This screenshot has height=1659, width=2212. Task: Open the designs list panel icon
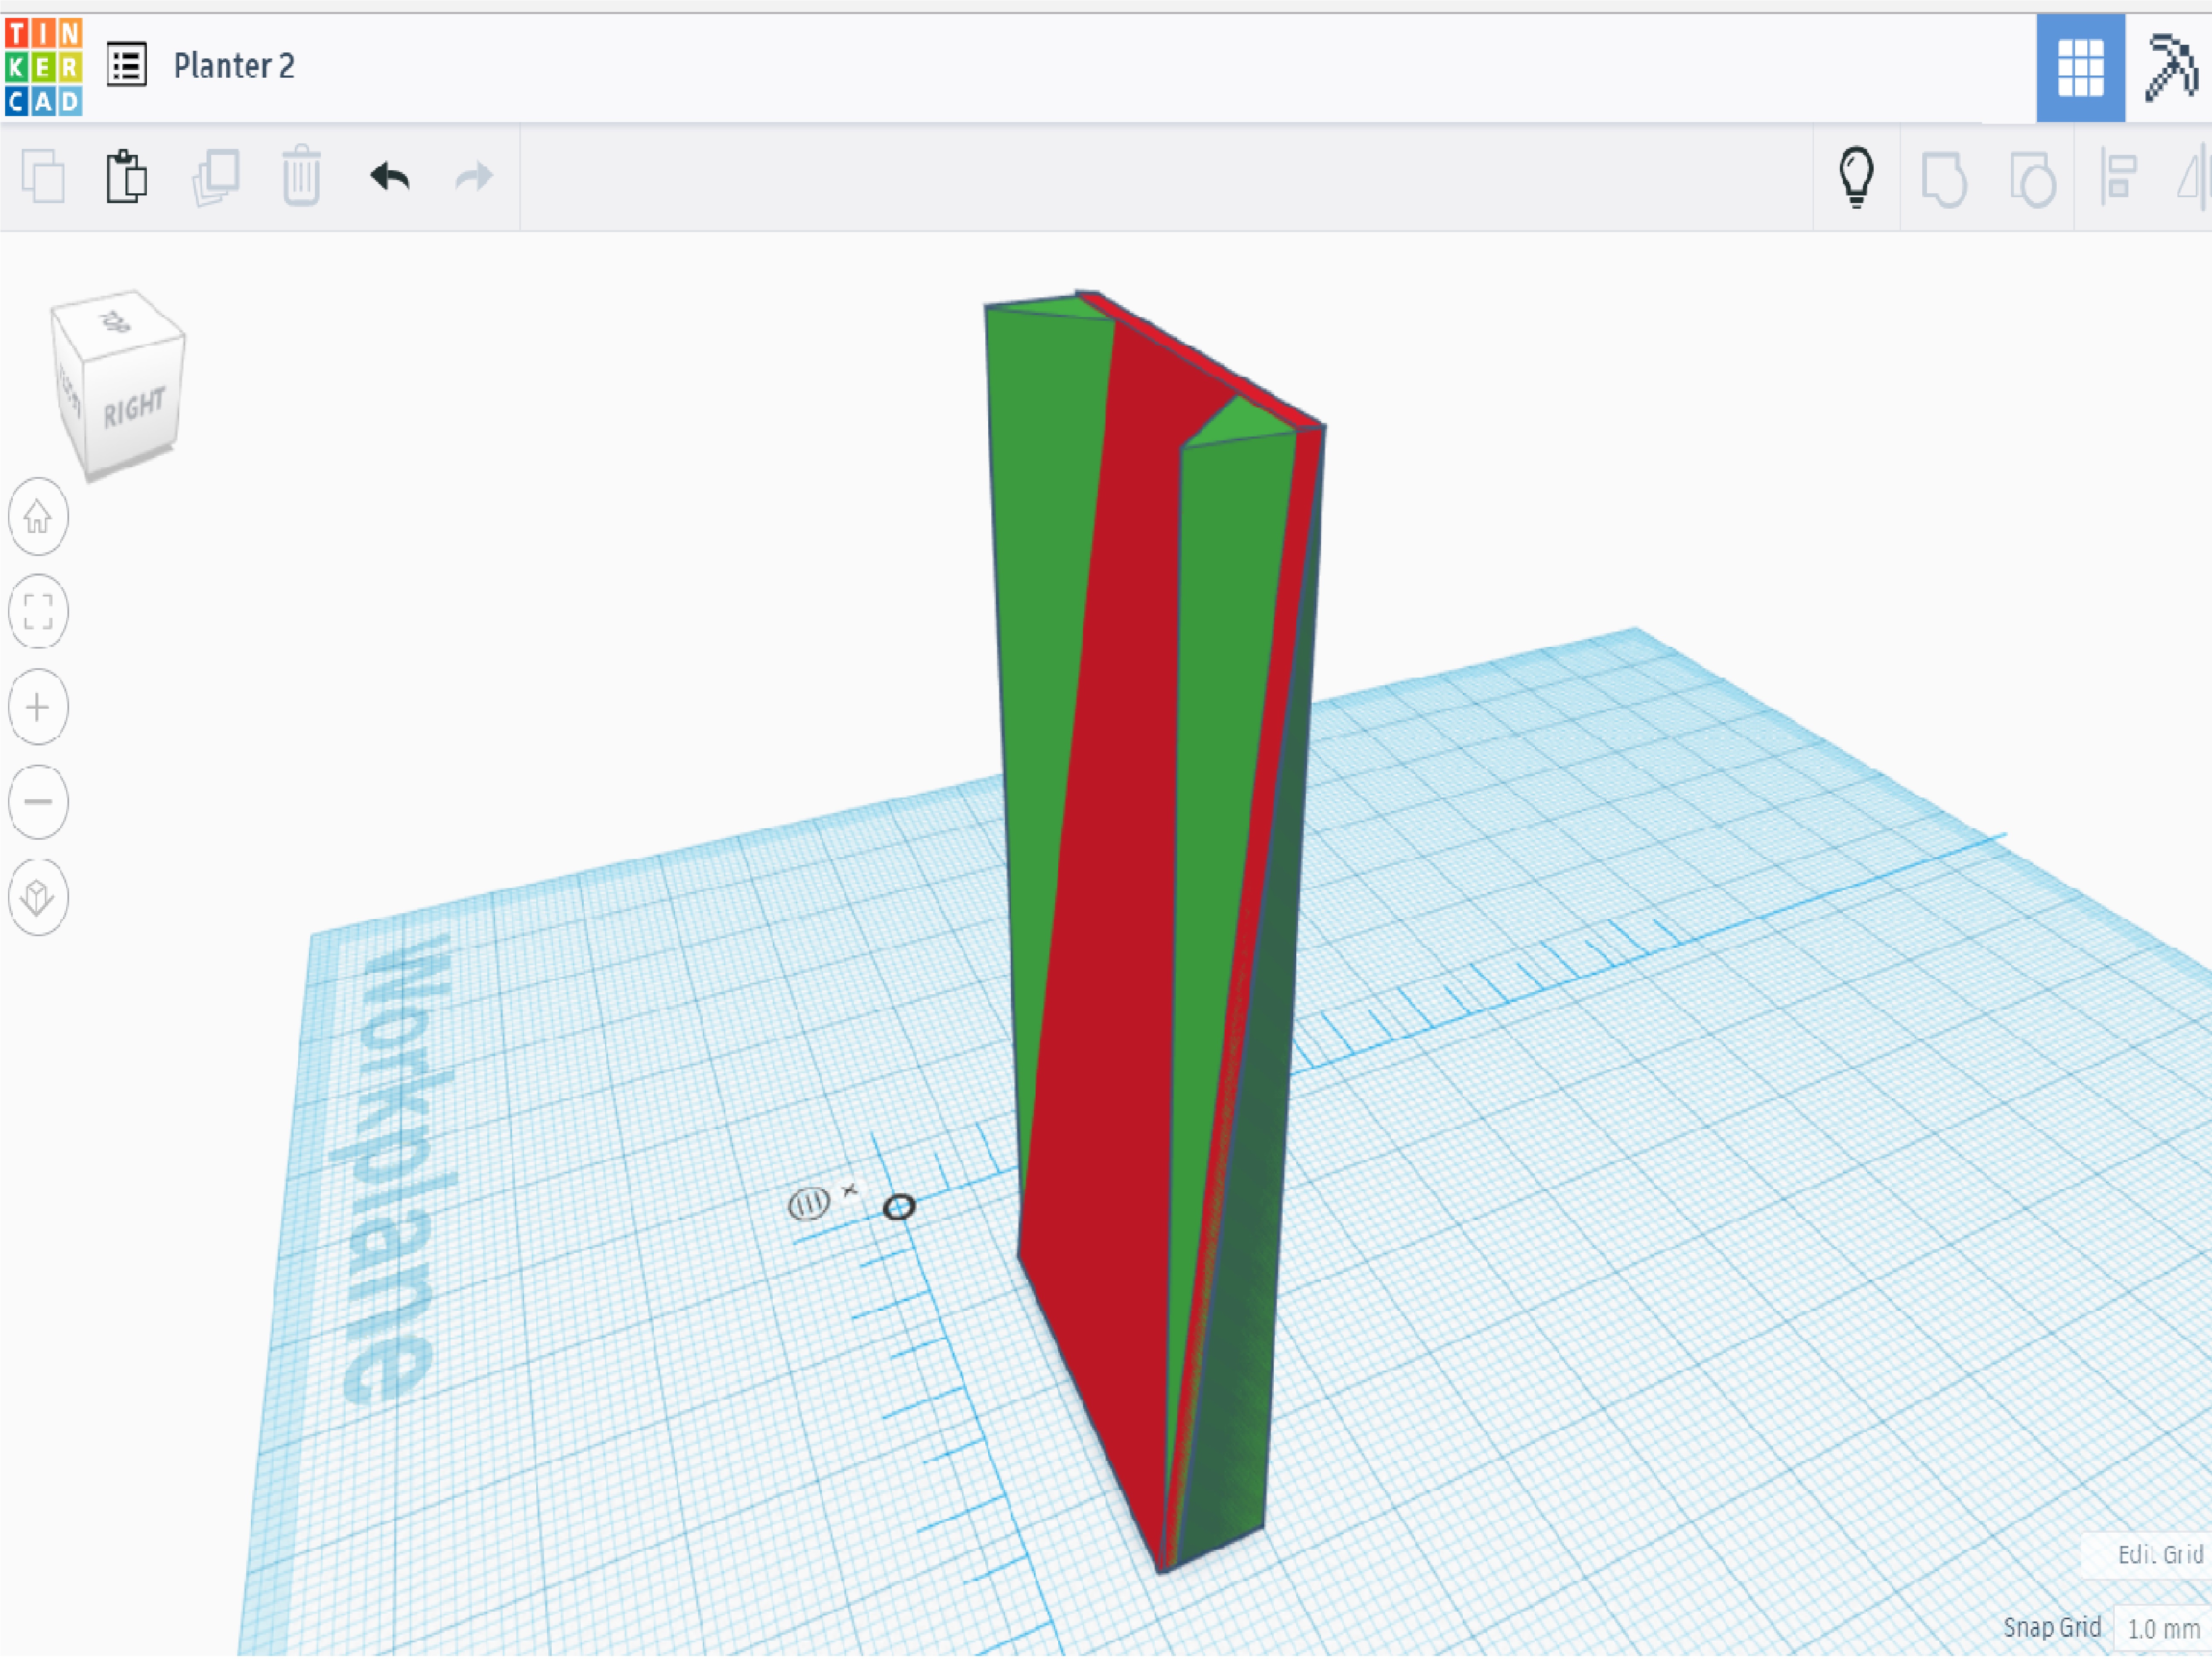[x=127, y=65]
